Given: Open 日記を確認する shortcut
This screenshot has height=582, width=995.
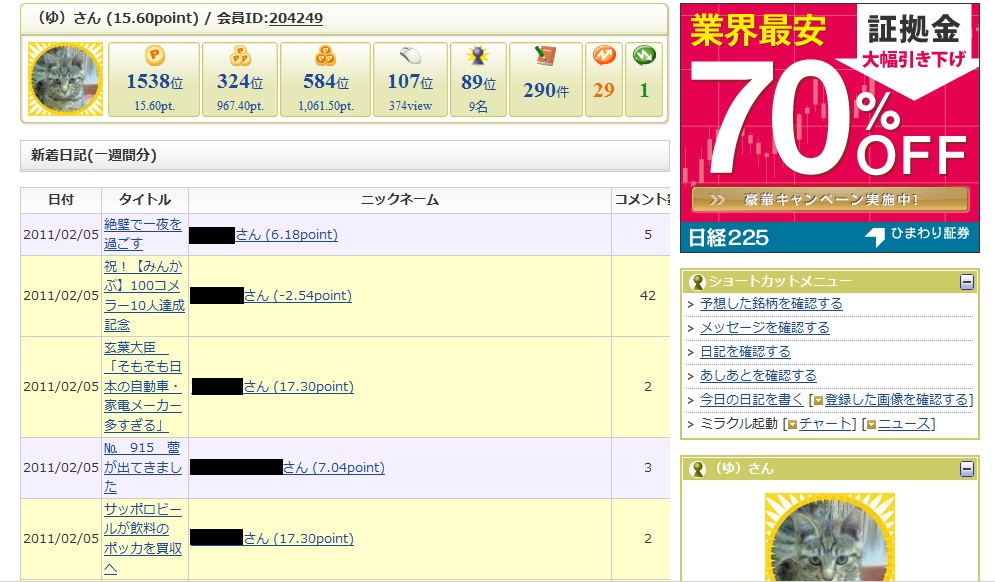Looking at the screenshot, I should [x=745, y=352].
